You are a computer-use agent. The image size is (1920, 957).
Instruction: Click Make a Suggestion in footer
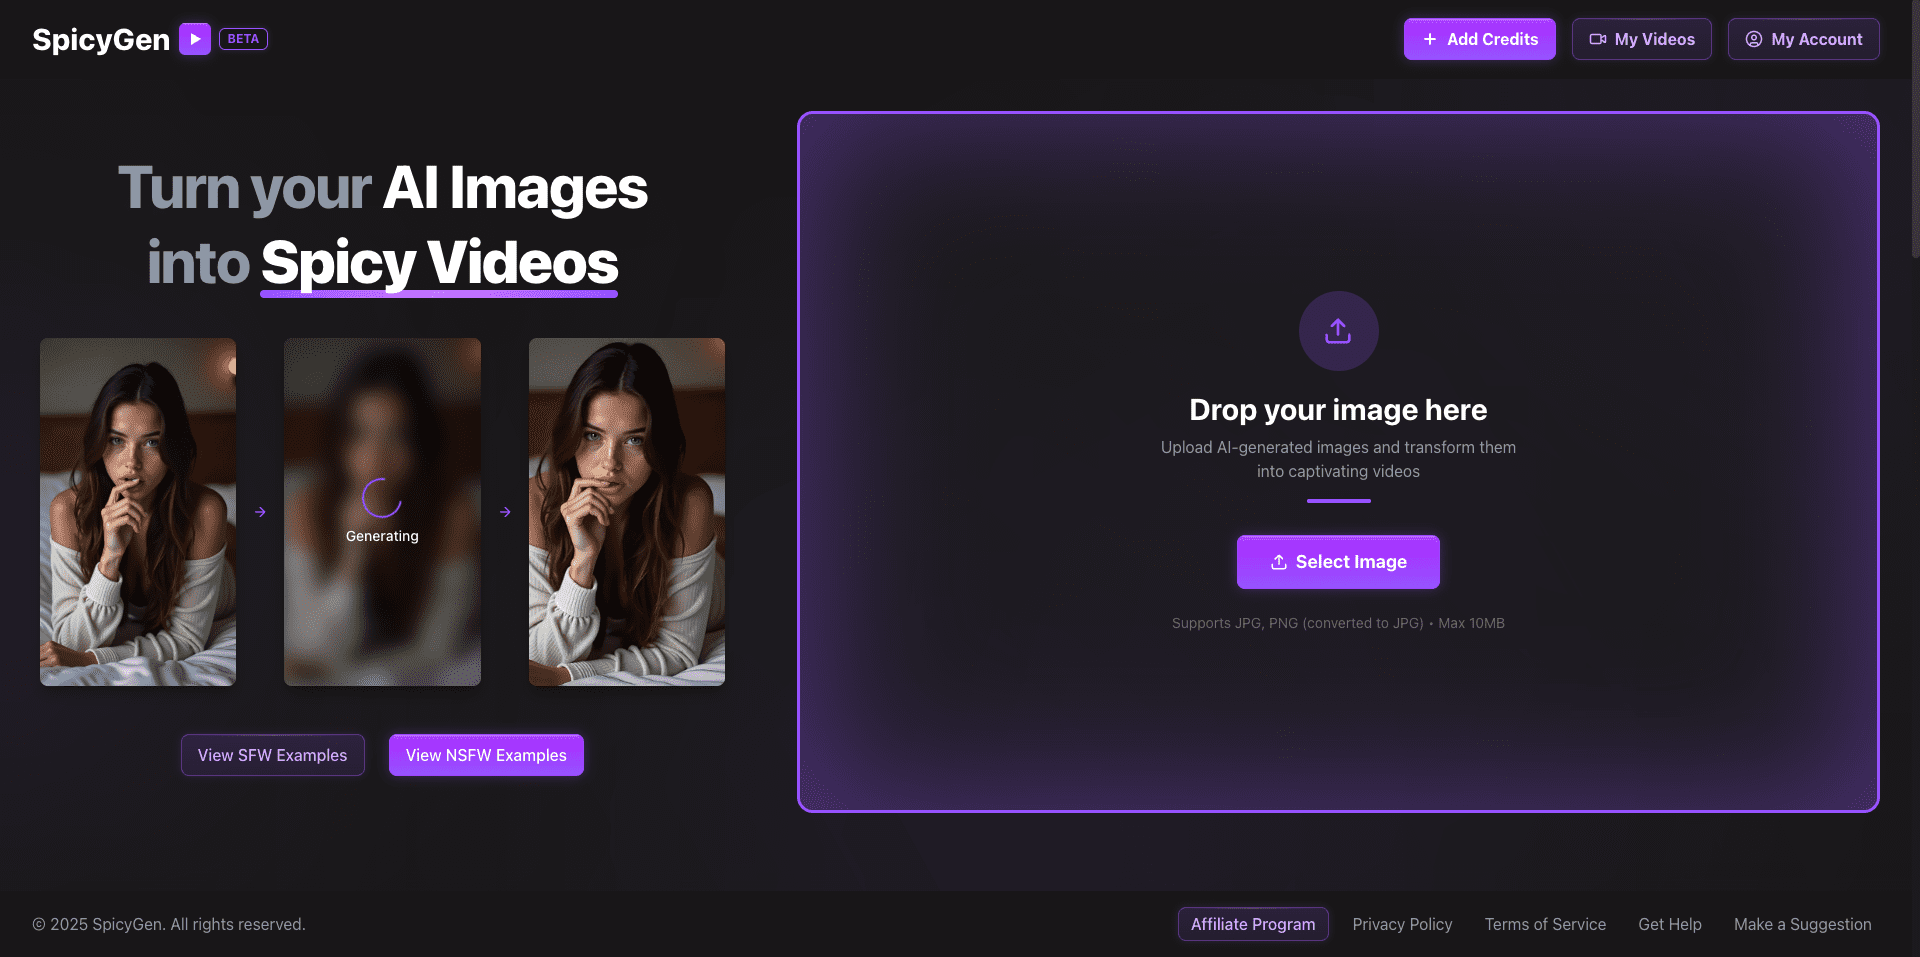click(1802, 924)
